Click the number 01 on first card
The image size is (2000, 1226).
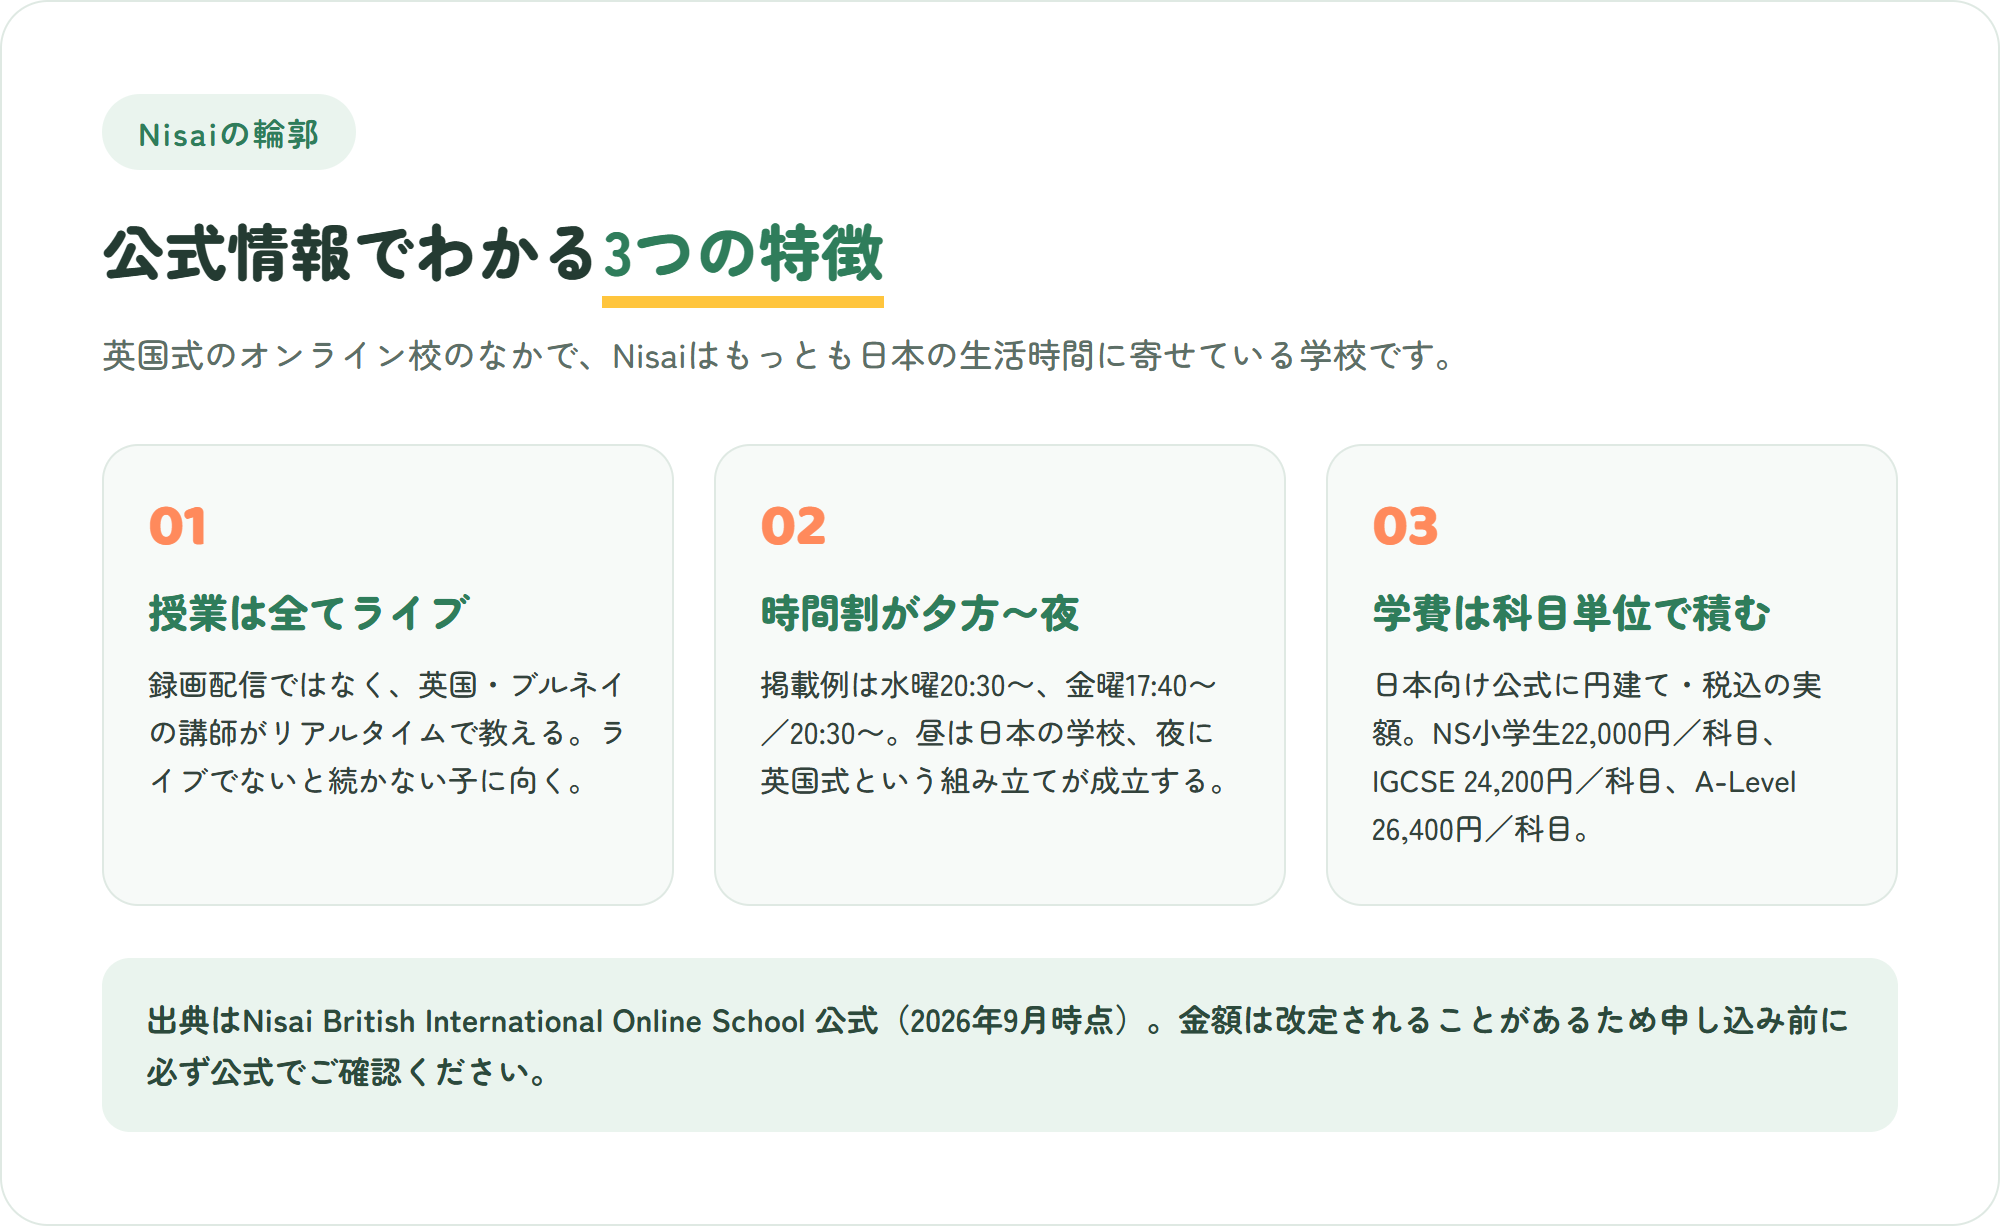tap(178, 526)
